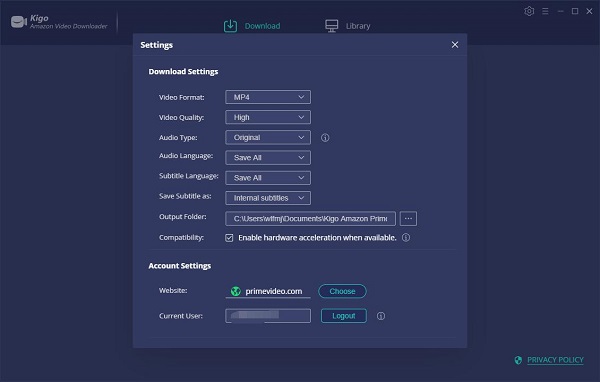Screen dimensions: 600x382
Task: Click the Download tab arrow icon
Action: click(230, 26)
